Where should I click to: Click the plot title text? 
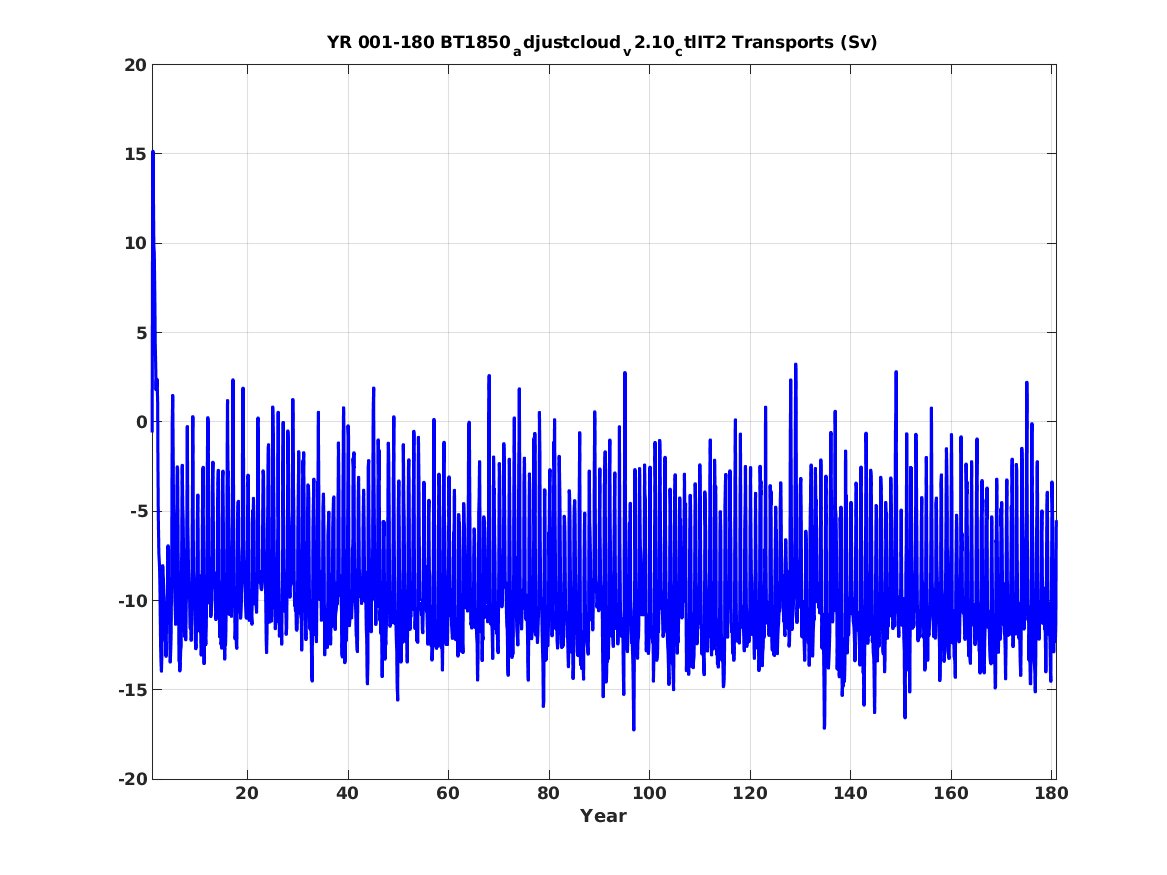click(602, 44)
